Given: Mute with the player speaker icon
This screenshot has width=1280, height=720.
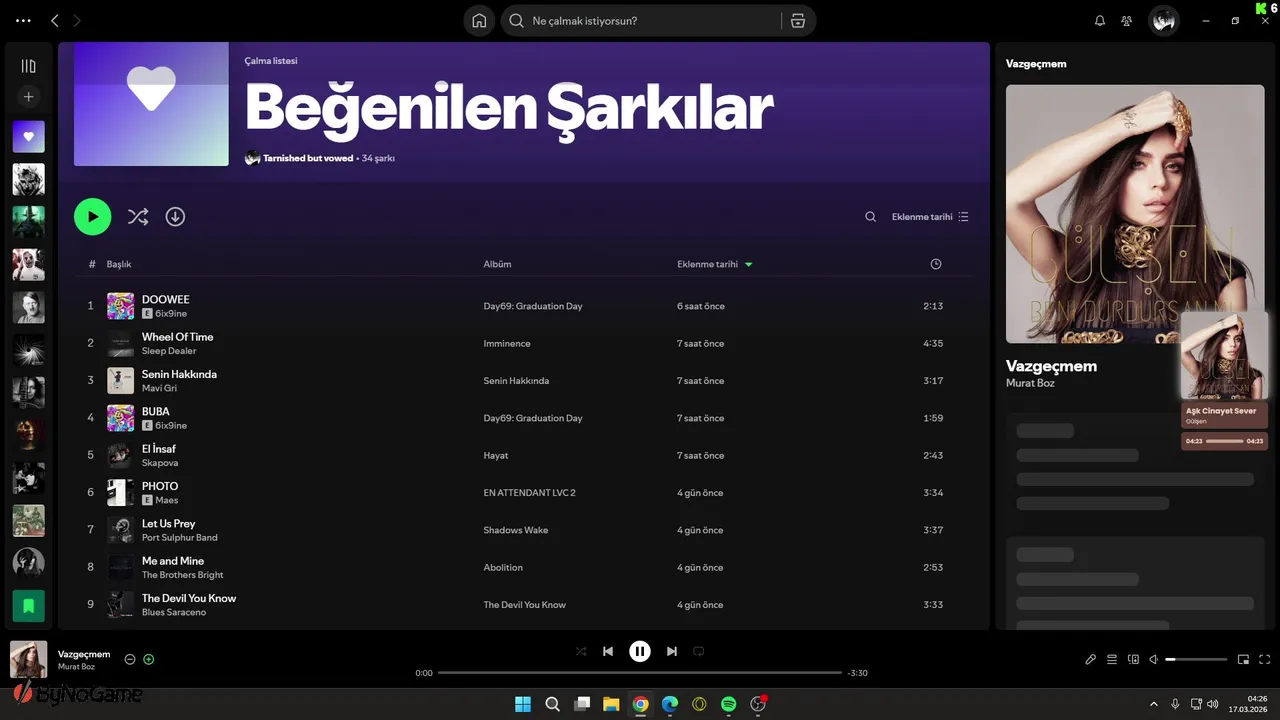Looking at the screenshot, I should click(x=1154, y=659).
